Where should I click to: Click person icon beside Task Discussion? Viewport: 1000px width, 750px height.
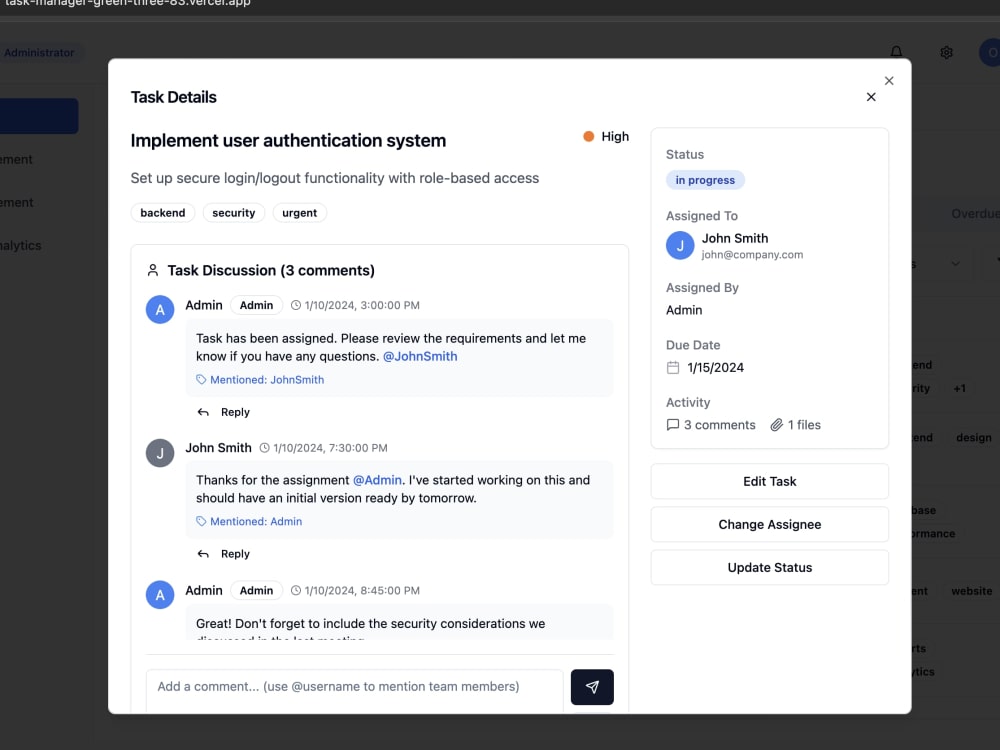(152, 270)
